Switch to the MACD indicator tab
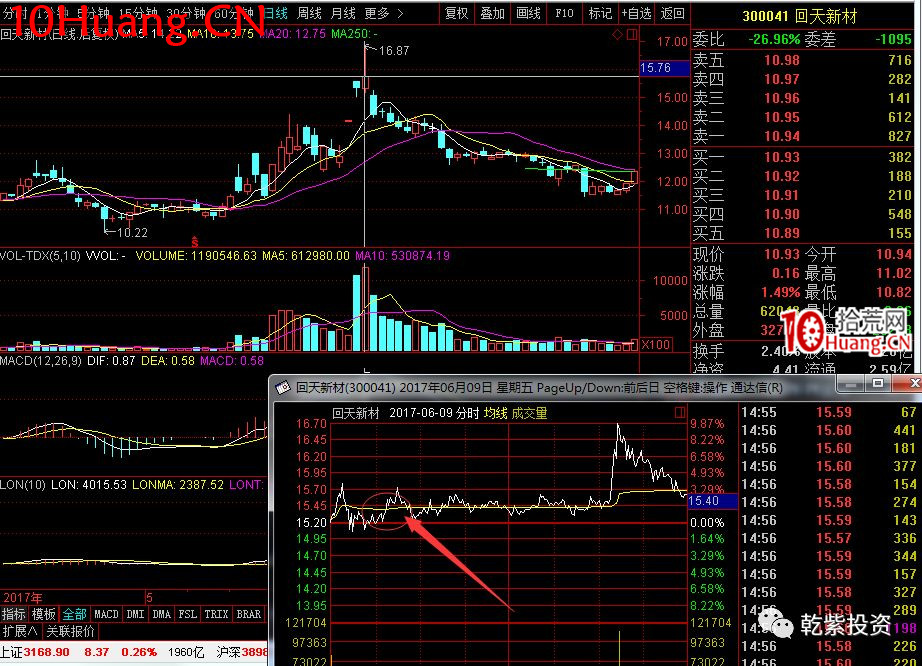This screenshot has width=922, height=666. 106,614
